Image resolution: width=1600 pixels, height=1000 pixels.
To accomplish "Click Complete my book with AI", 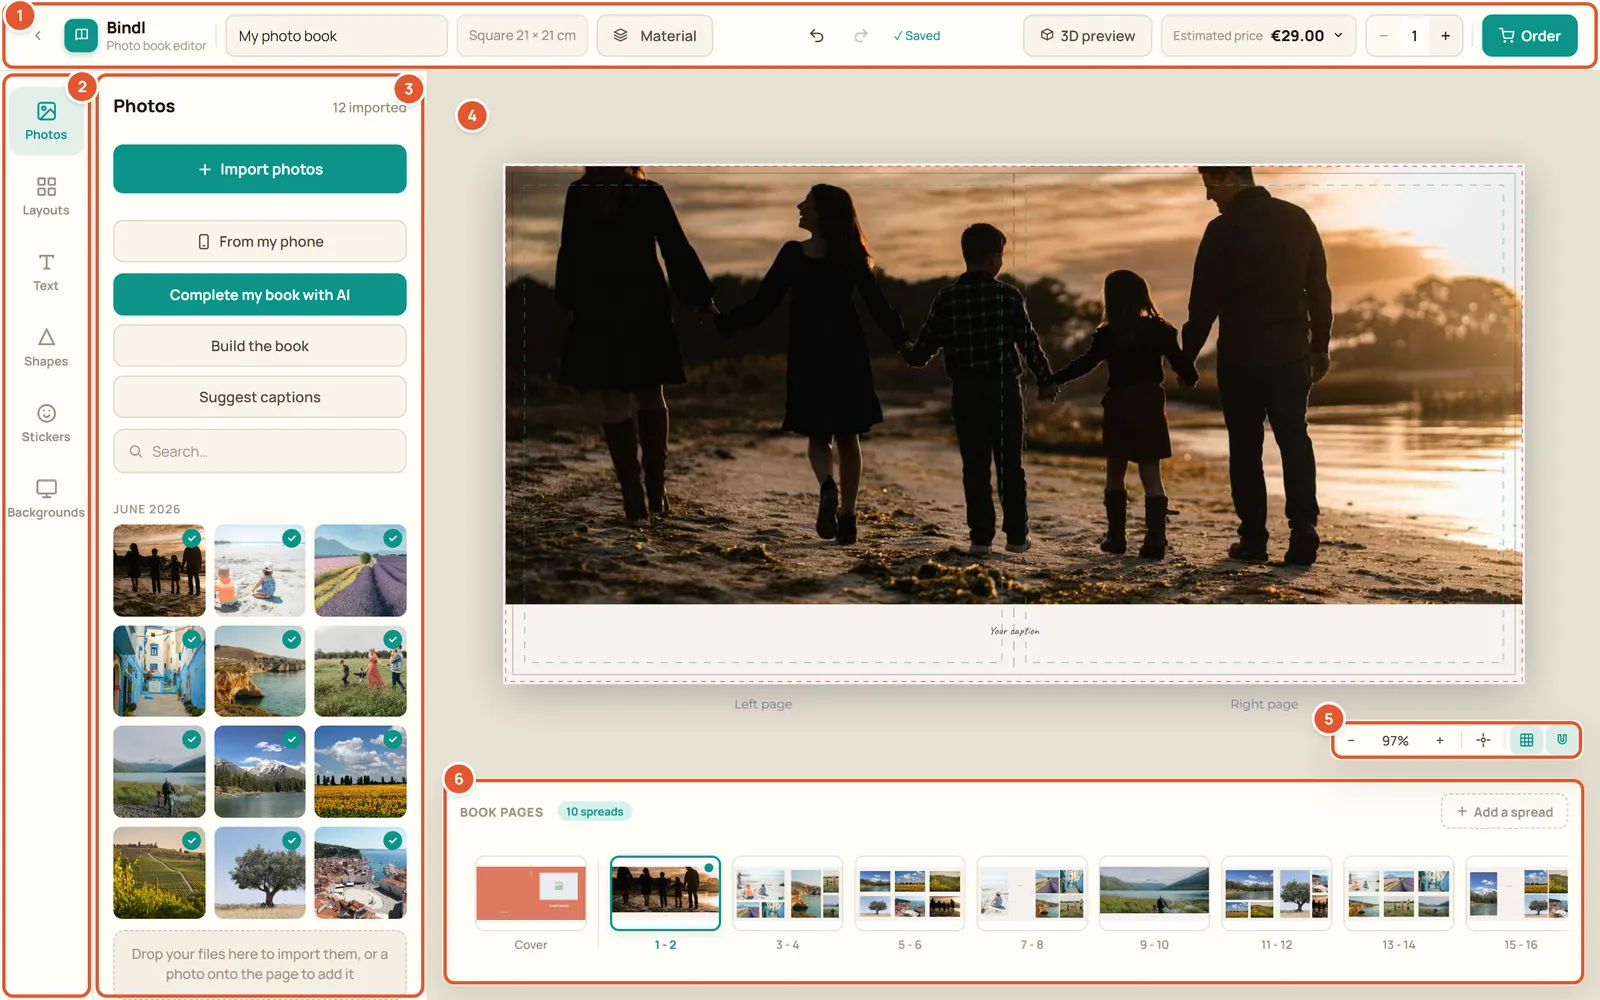I will 260,295.
